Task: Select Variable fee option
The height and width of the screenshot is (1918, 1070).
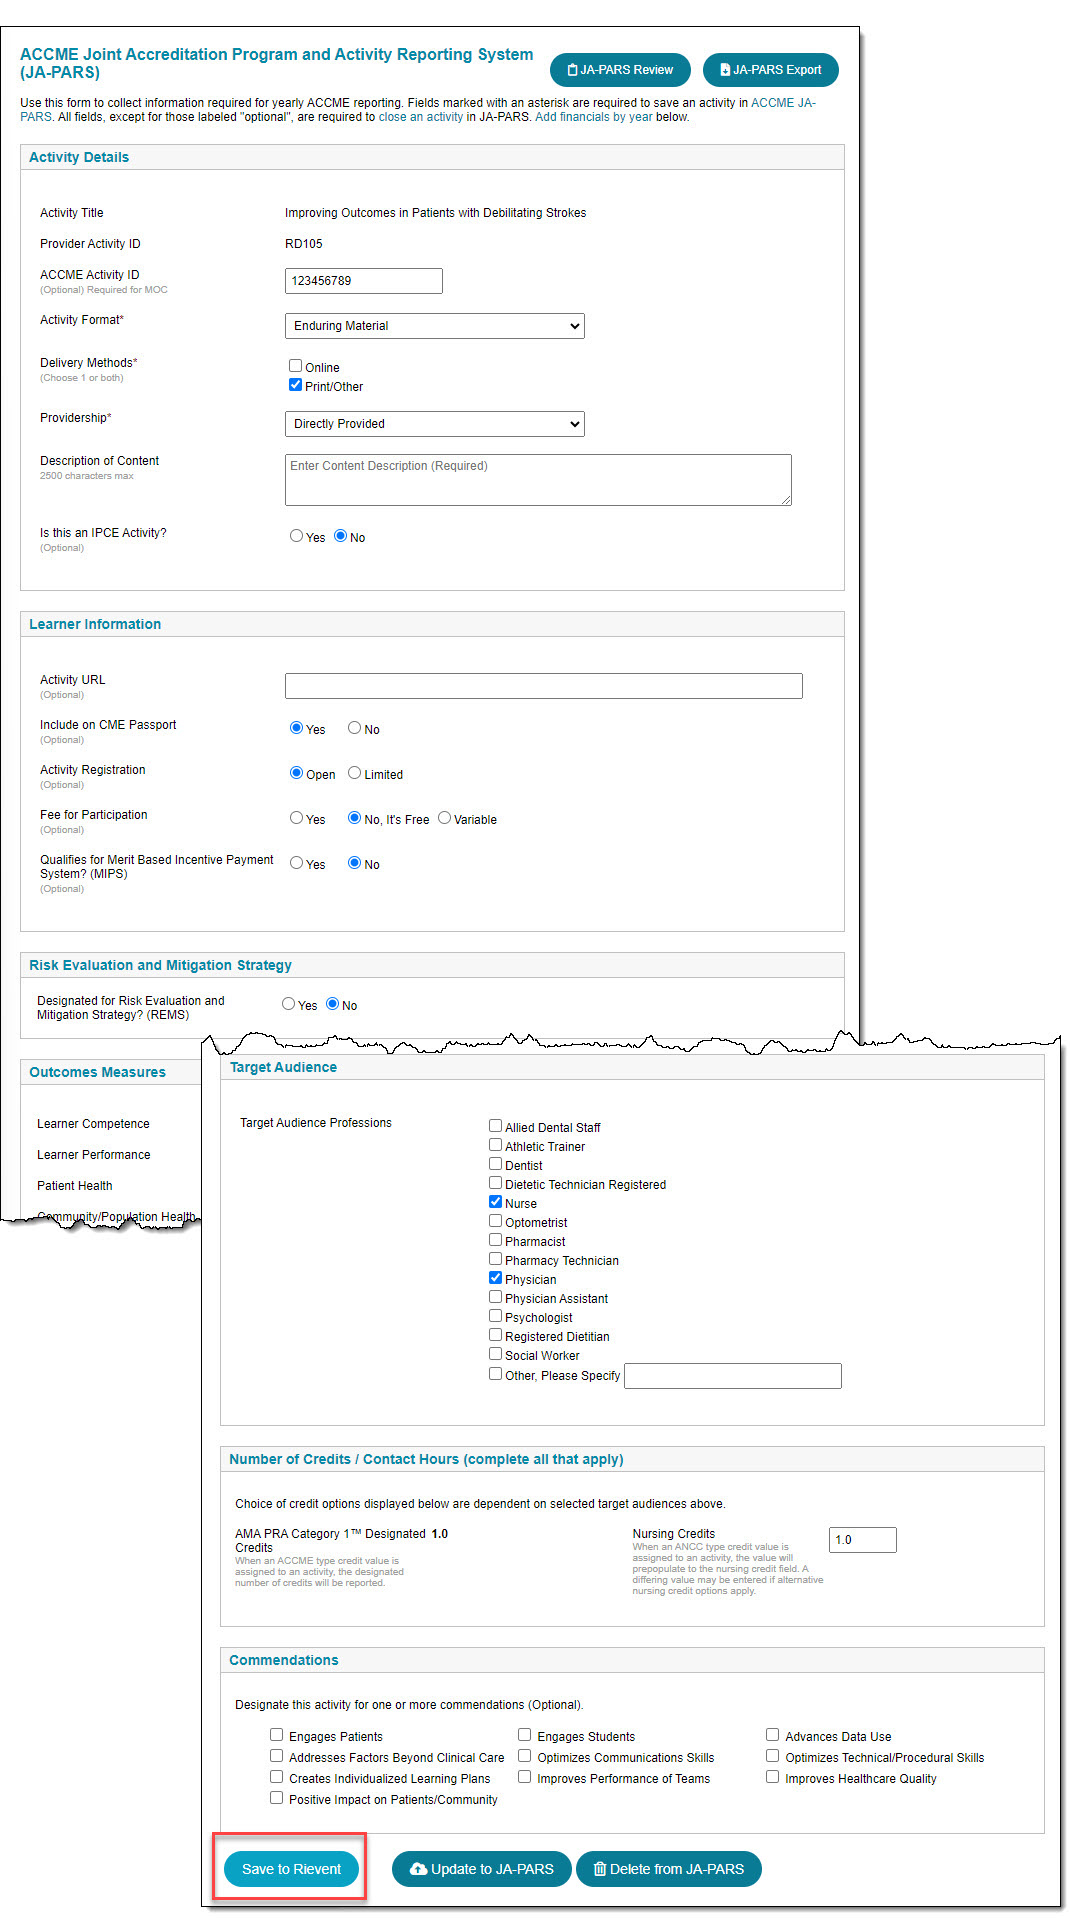Action: pyautogui.click(x=444, y=818)
